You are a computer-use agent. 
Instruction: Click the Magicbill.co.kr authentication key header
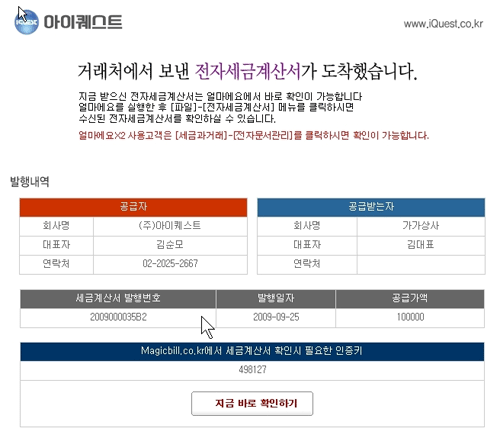click(x=252, y=351)
